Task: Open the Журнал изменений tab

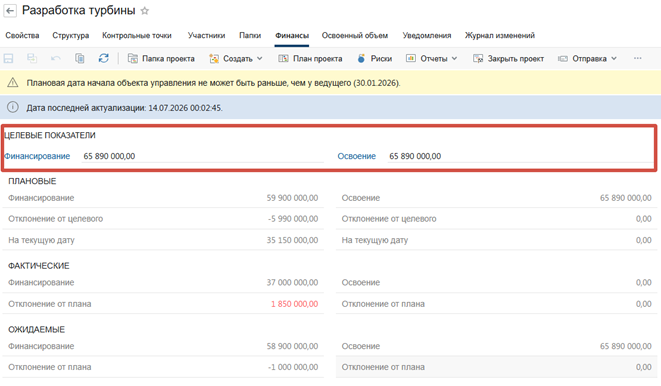Action: [x=500, y=35]
